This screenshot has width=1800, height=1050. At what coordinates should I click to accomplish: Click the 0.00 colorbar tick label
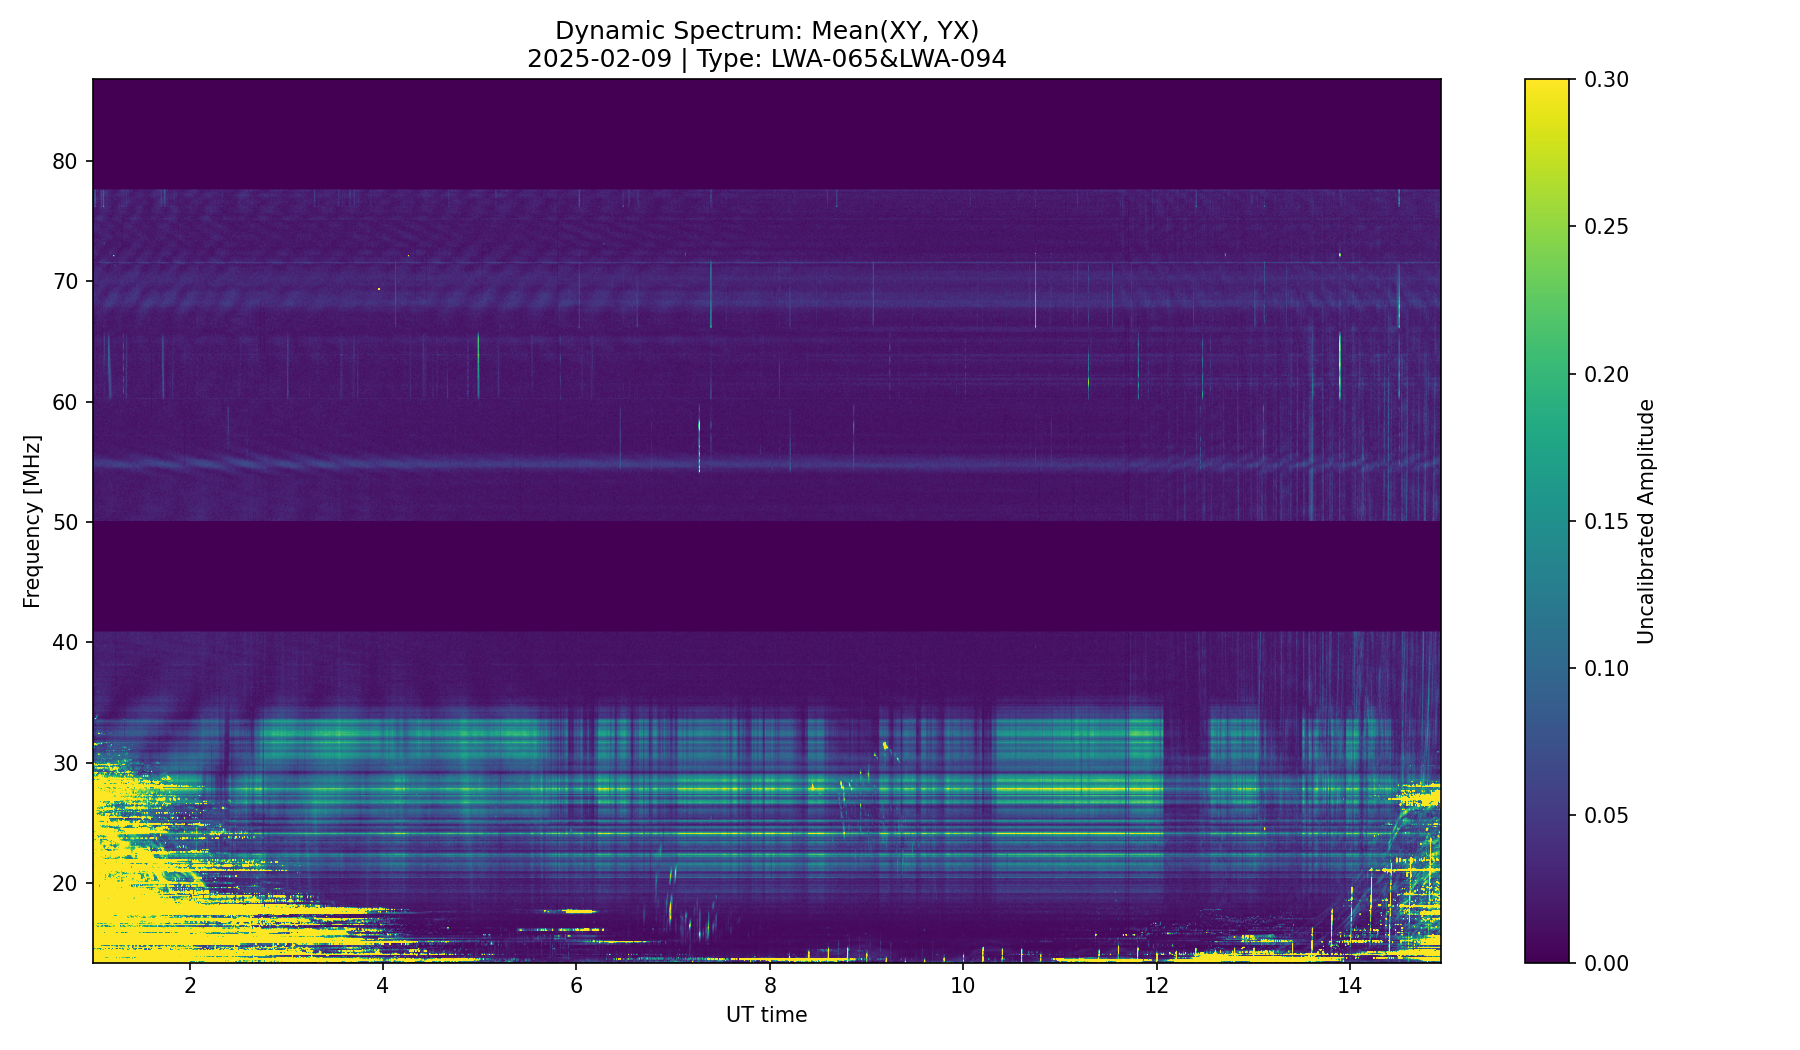click(x=1606, y=963)
